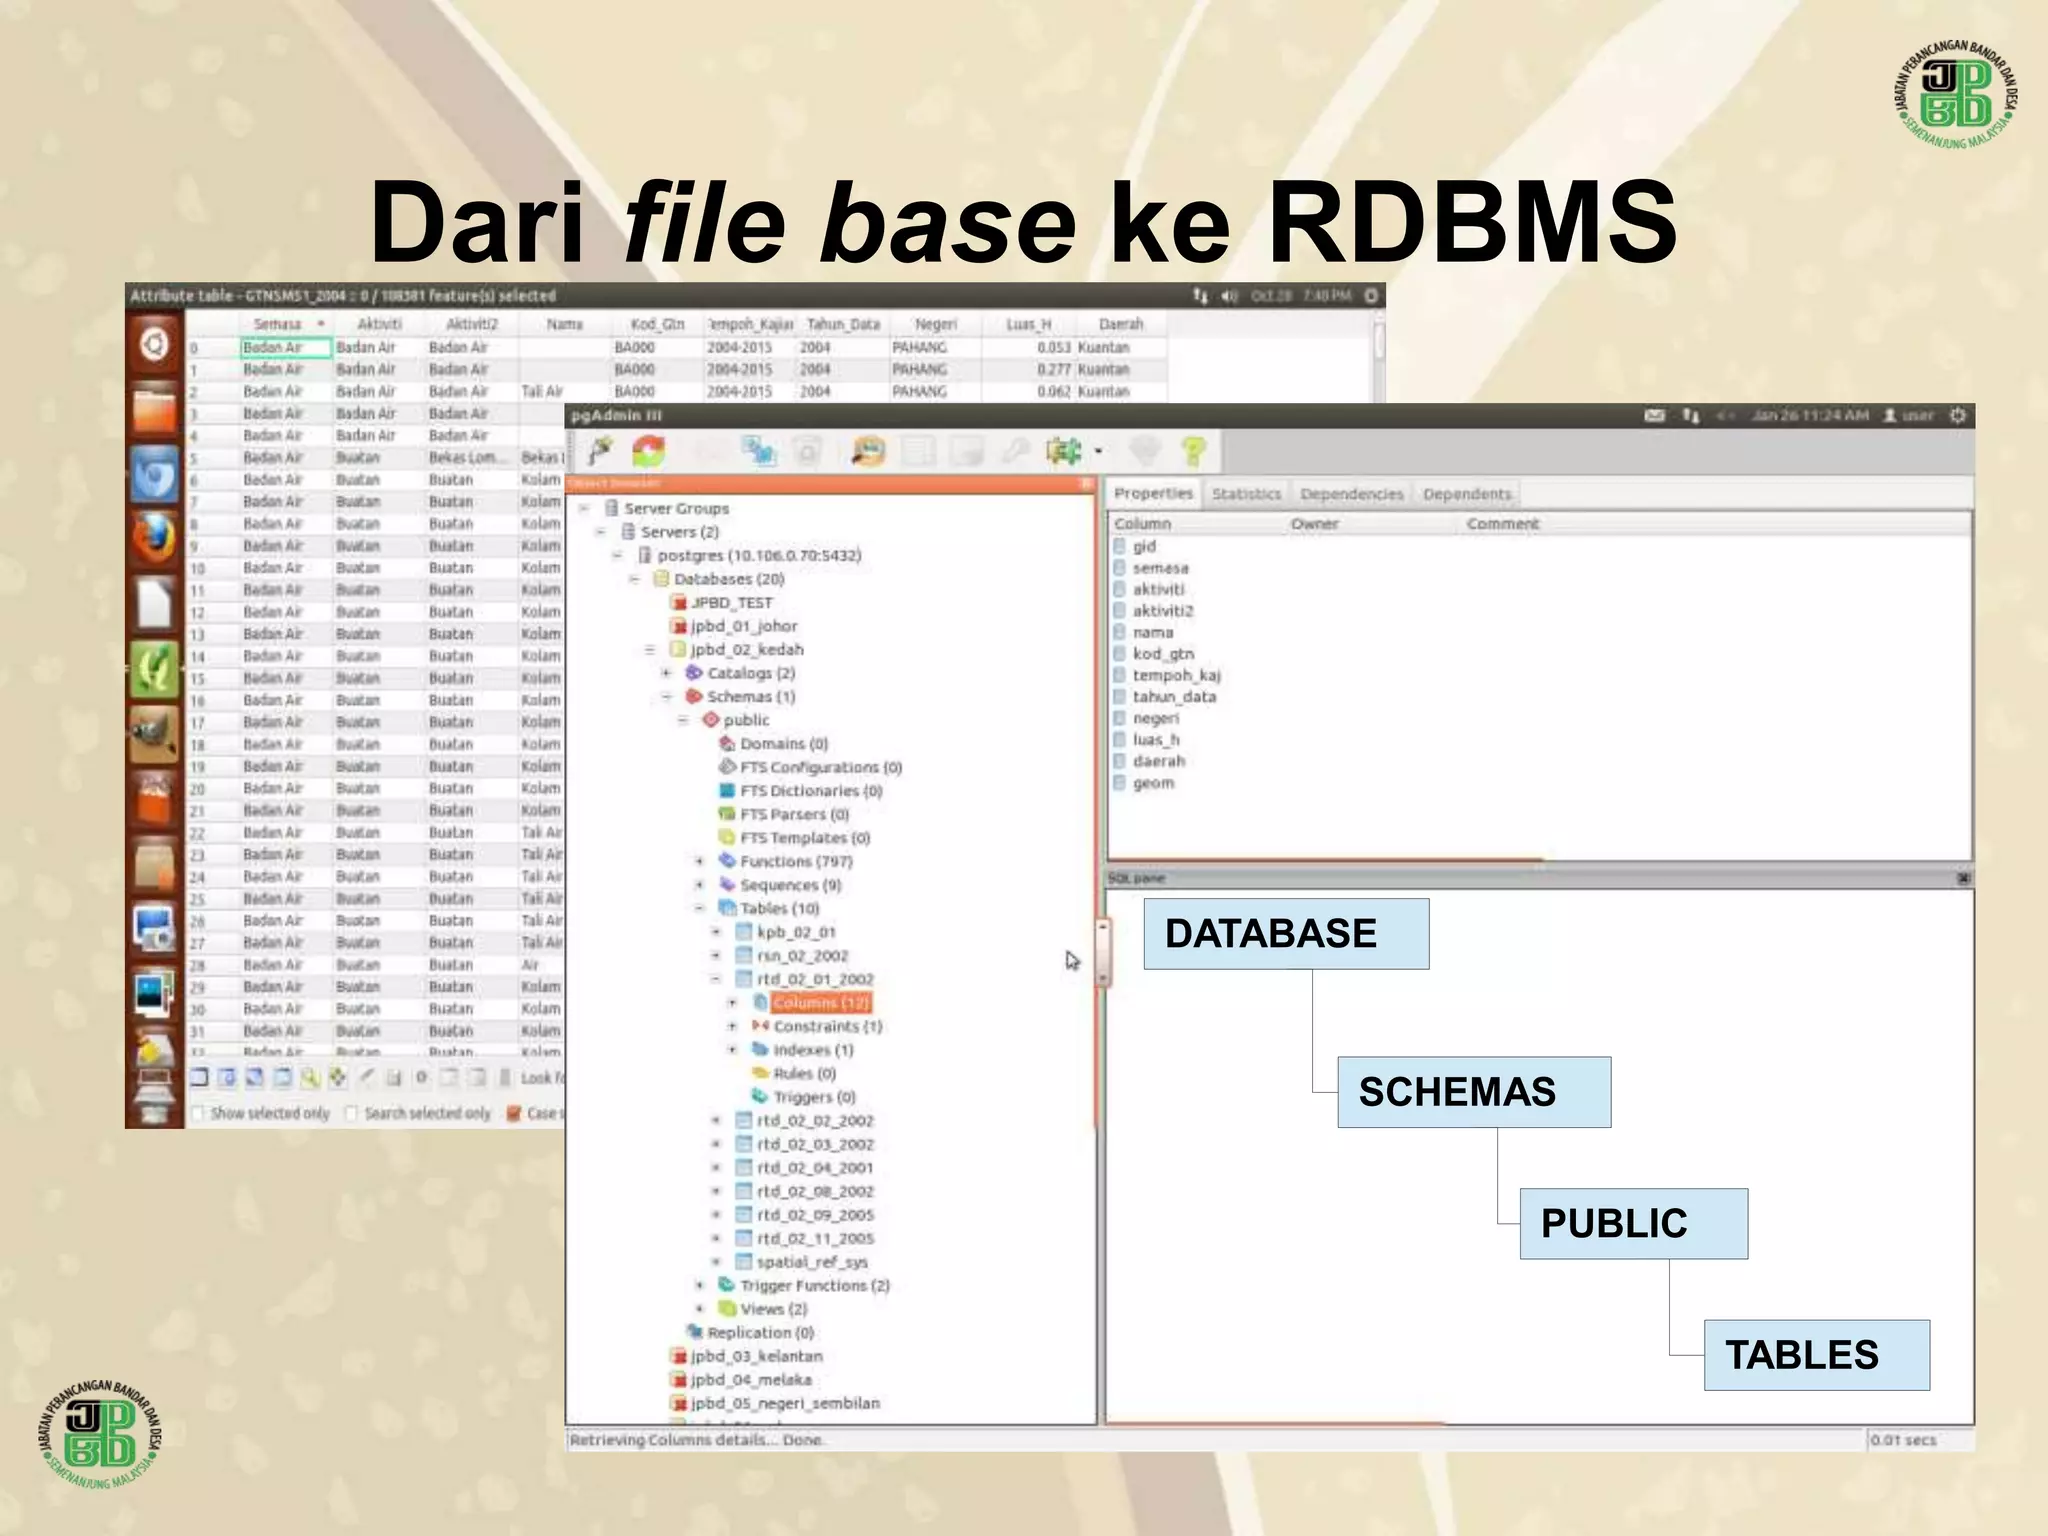Select the Constraints (1) tree item
The height and width of the screenshot is (1536, 2048).
click(827, 1027)
